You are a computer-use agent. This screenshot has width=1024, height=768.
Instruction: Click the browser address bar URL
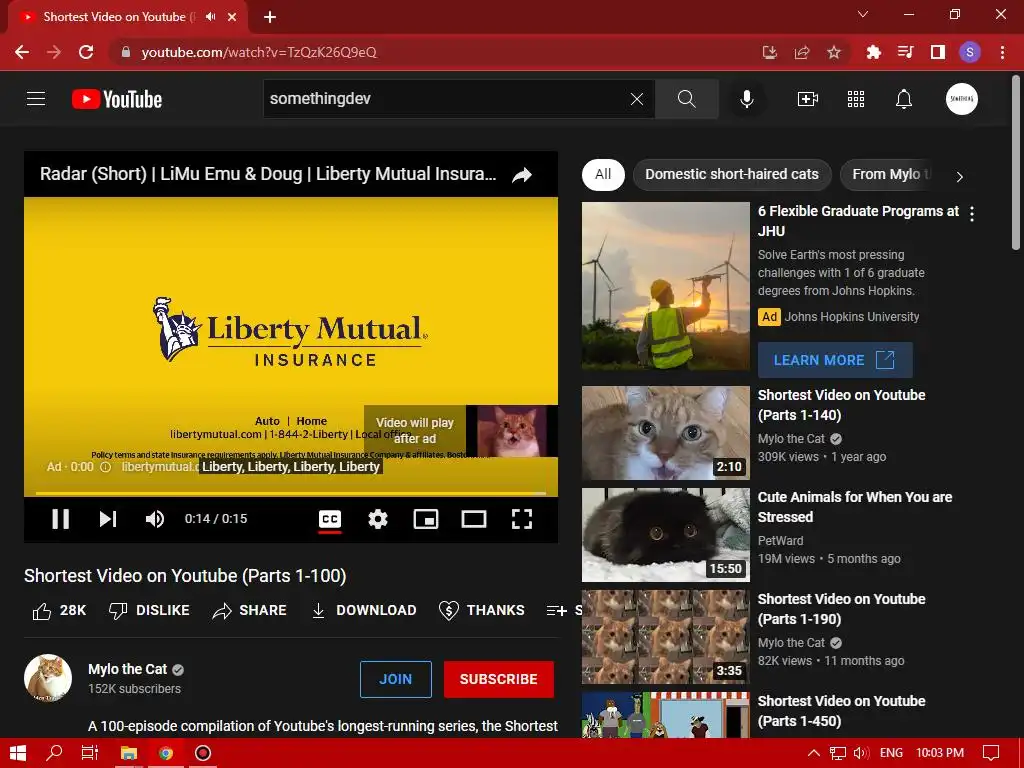(x=259, y=52)
